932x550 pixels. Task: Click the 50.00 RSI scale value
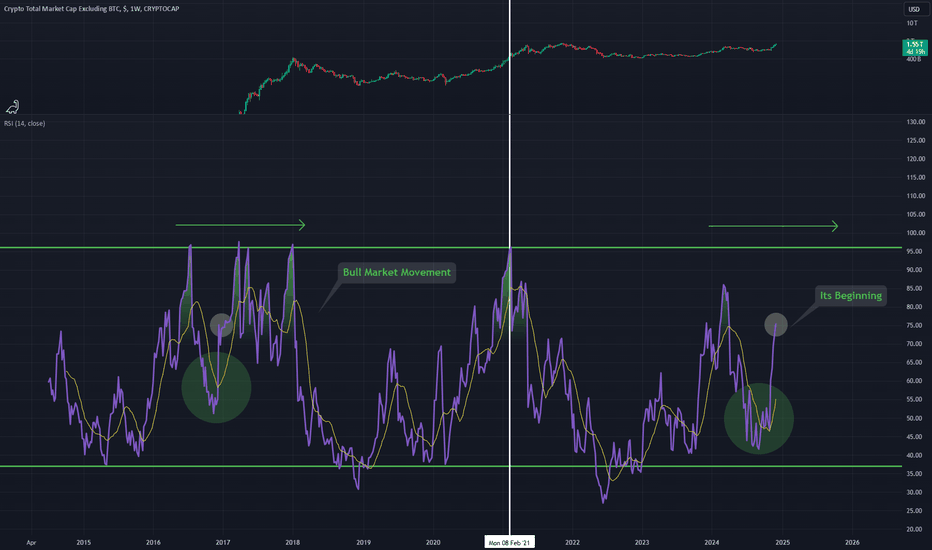pyautogui.click(x=915, y=418)
